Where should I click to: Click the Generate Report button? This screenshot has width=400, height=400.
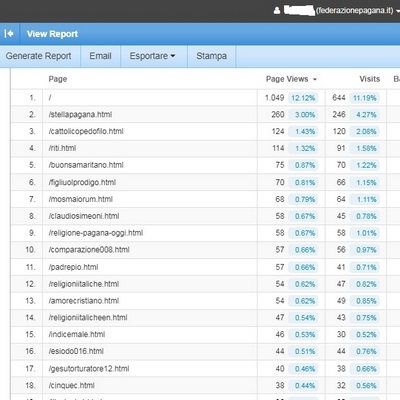pos(38,56)
